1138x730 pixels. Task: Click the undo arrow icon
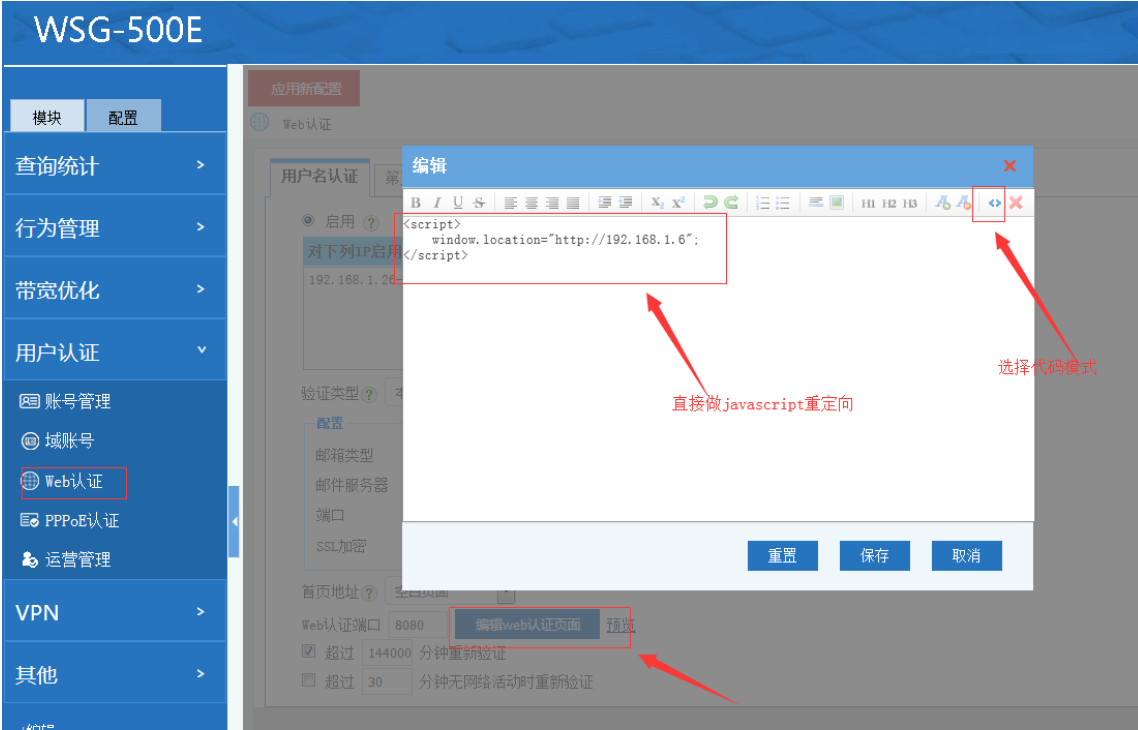pos(710,203)
